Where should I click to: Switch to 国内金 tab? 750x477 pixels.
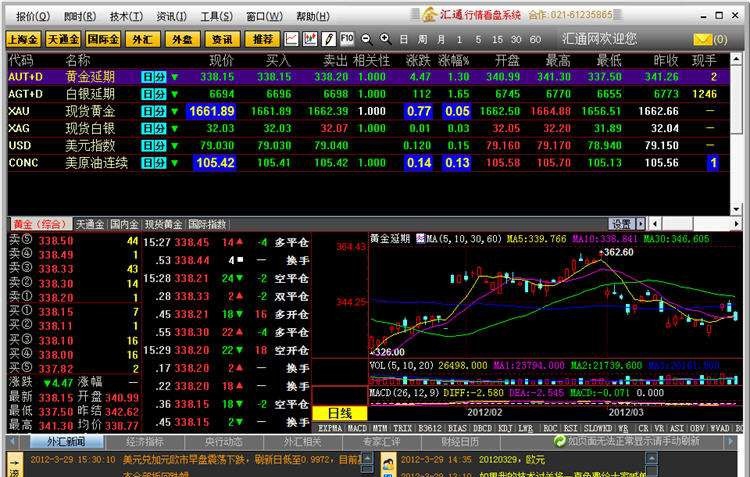coord(124,224)
